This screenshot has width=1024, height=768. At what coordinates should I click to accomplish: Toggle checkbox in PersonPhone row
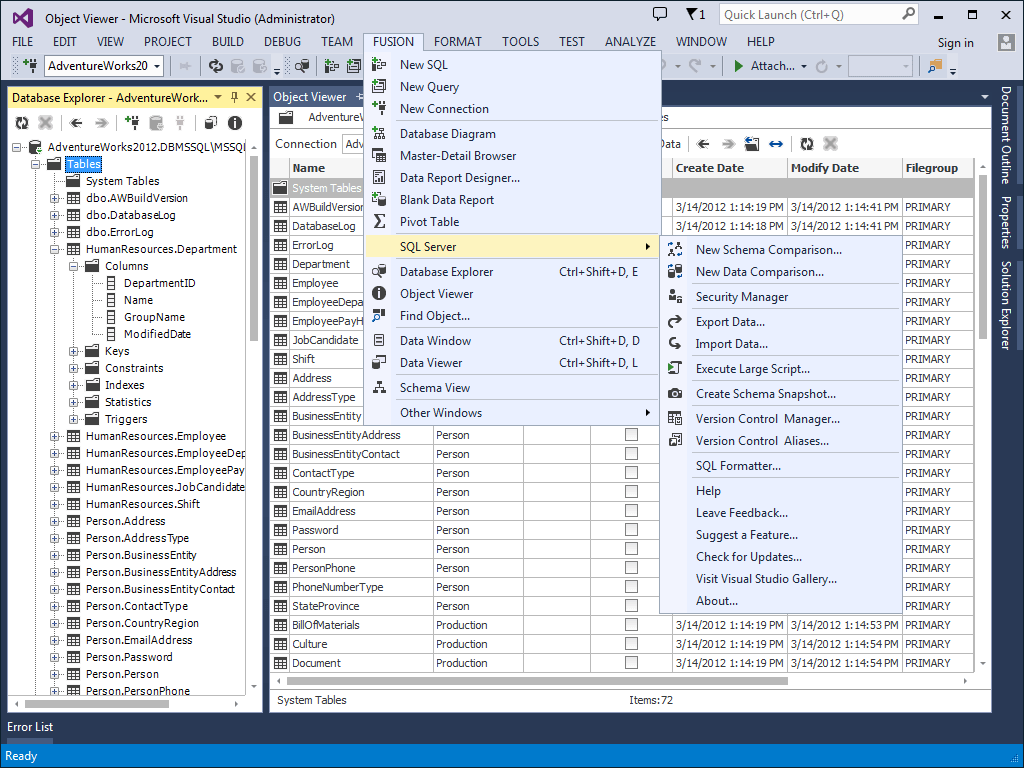click(x=632, y=568)
